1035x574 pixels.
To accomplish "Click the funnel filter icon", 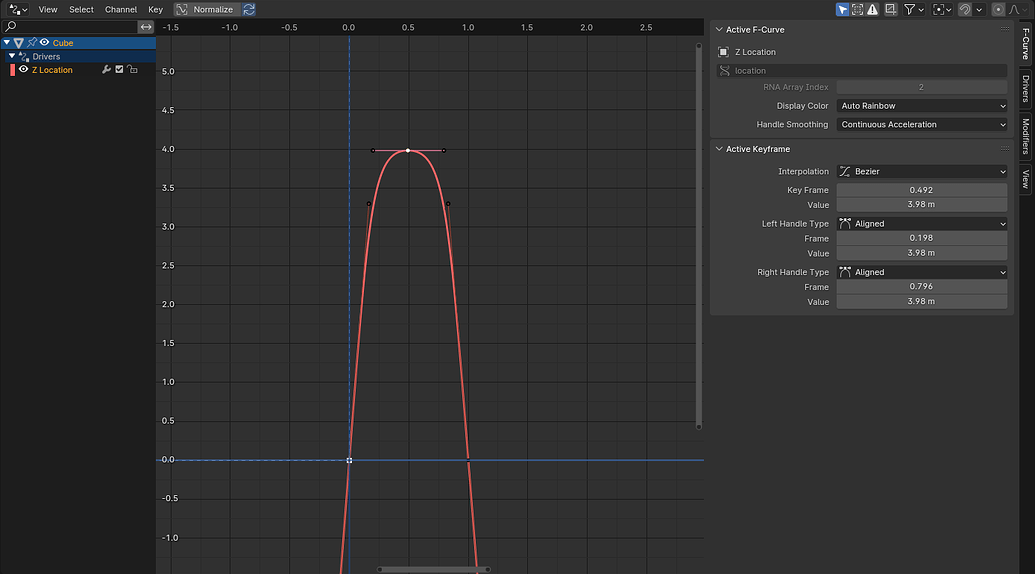I will coord(910,9).
